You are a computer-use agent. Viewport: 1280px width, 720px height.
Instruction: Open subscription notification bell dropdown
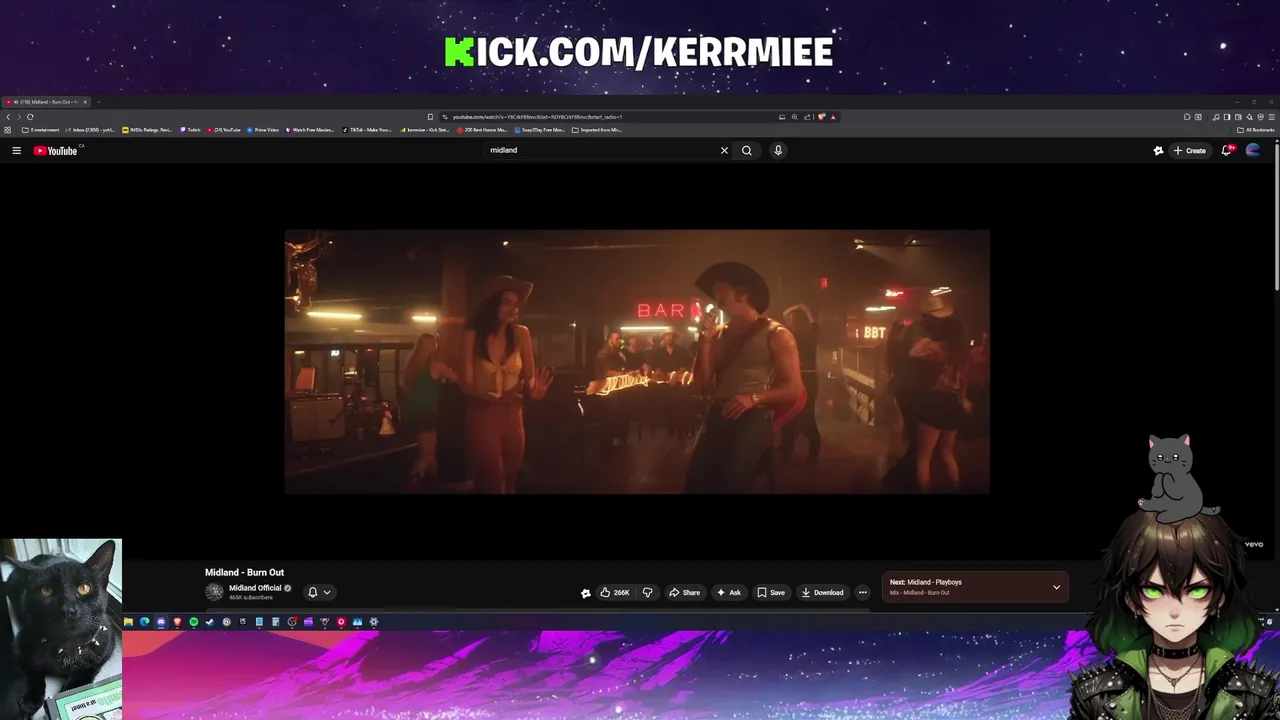319,592
